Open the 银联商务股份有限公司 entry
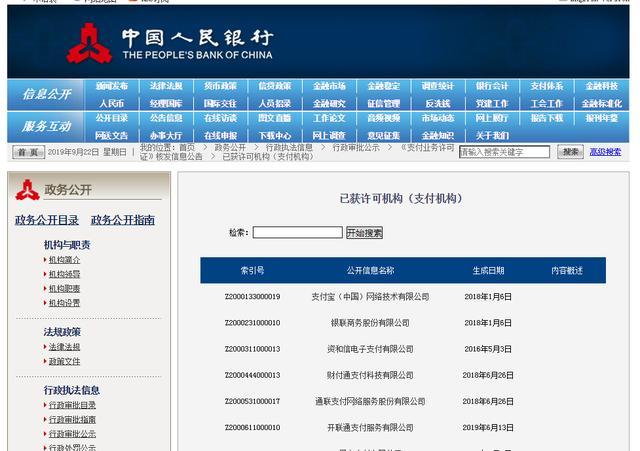Viewport: 640px width, 451px height. click(370, 323)
